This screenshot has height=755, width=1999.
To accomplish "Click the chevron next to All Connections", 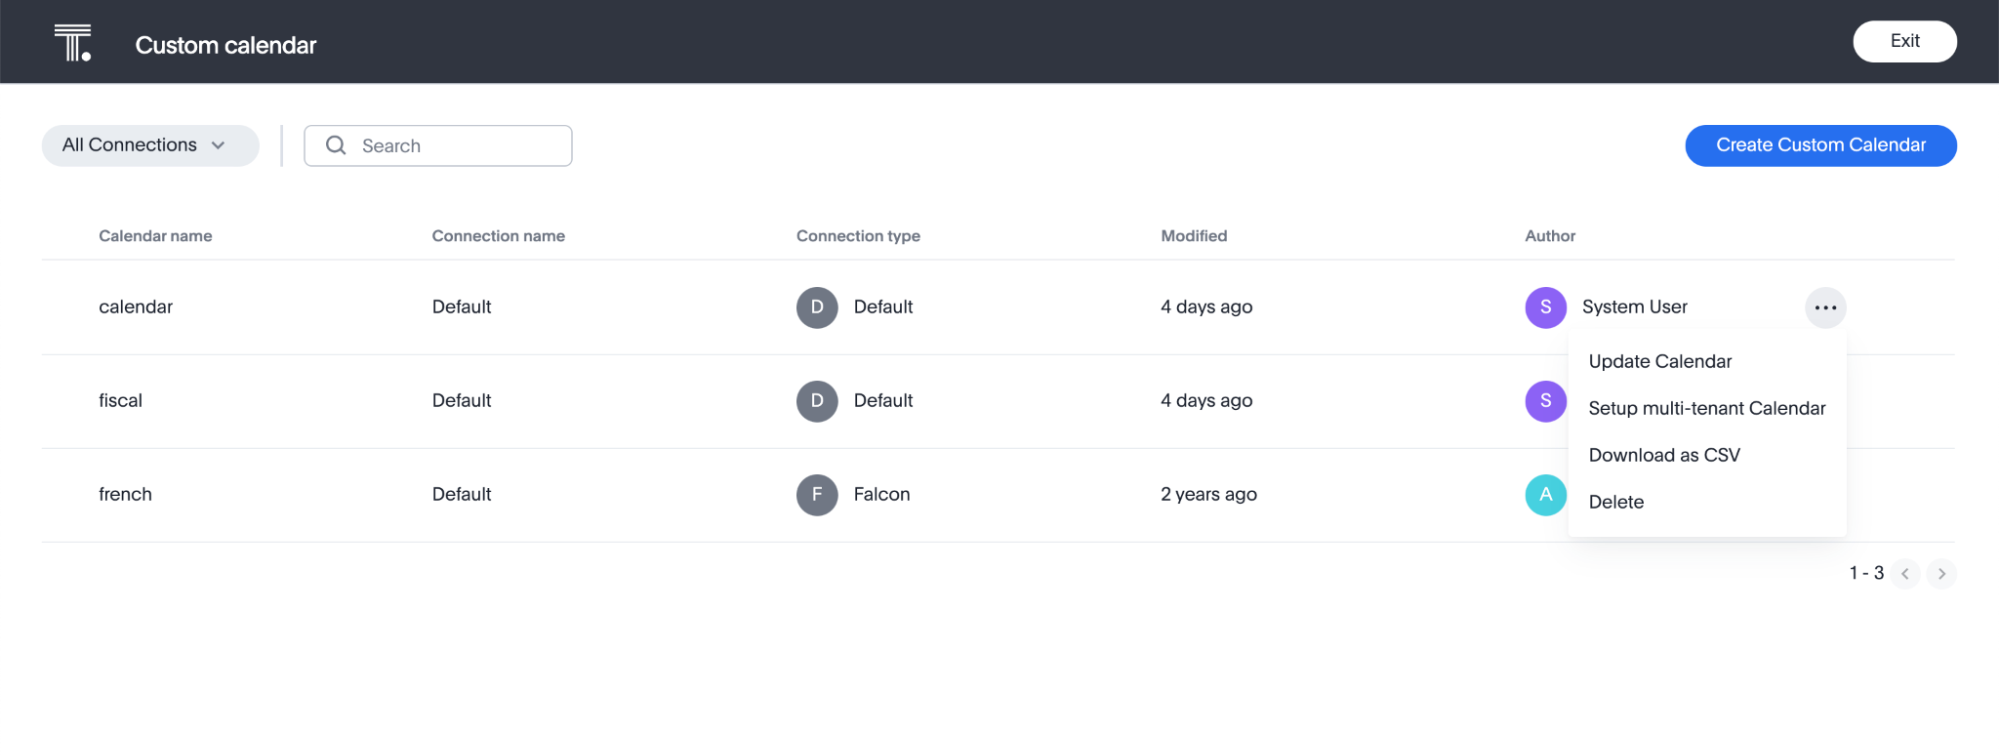I will [x=219, y=145].
